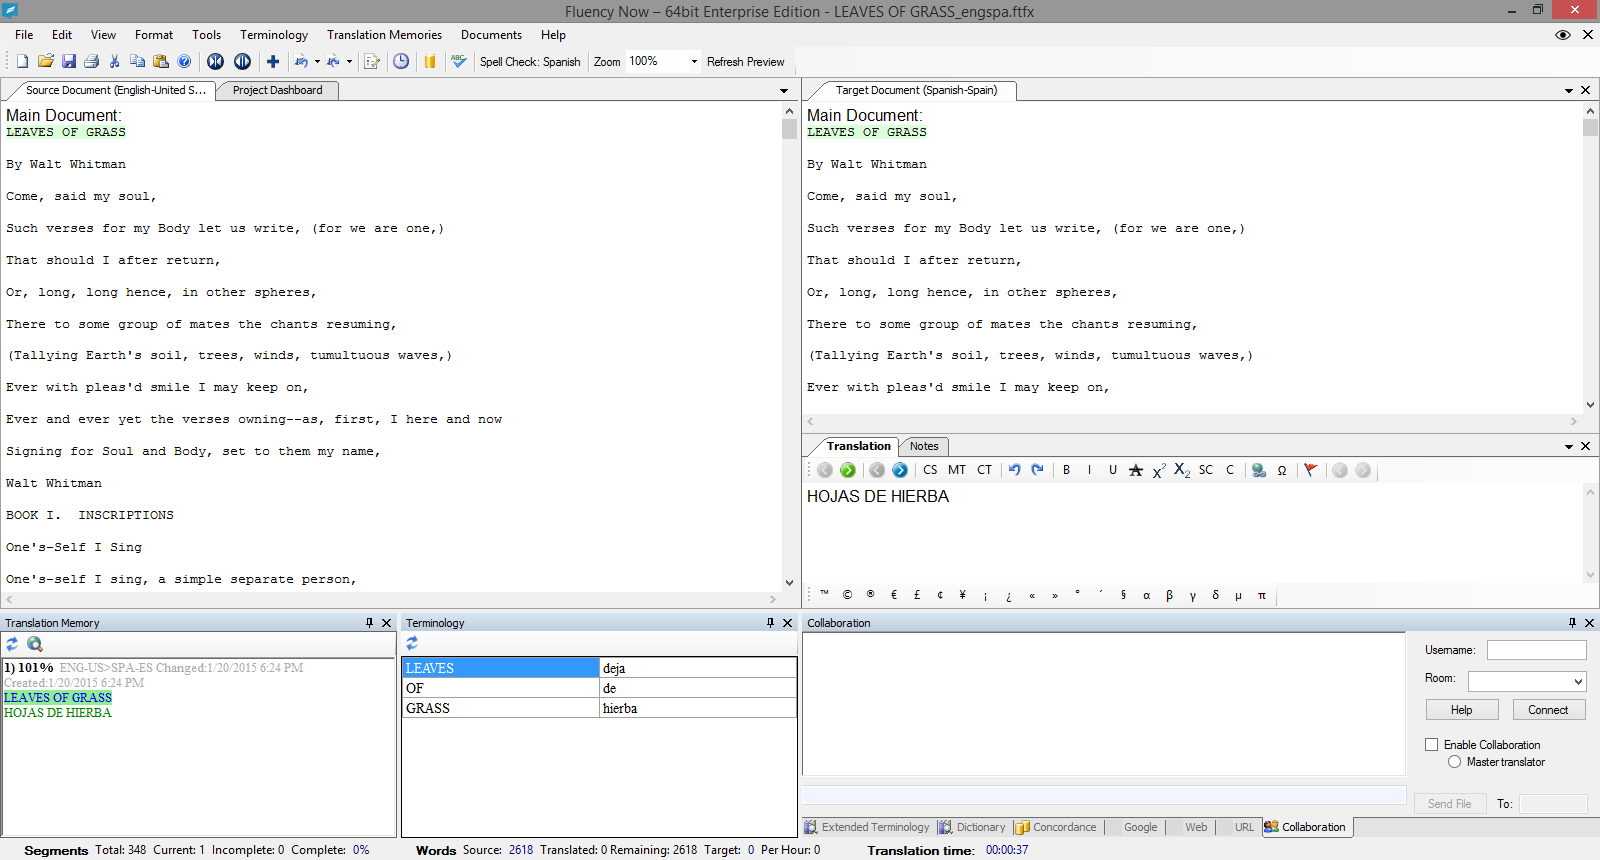
Task: Apply underline with U button
Action: 1113,470
